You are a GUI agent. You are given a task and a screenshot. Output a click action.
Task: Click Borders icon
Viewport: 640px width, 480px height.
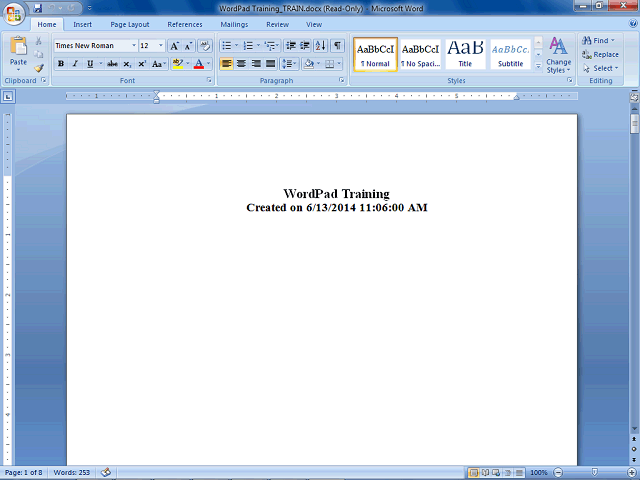click(x=329, y=64)
